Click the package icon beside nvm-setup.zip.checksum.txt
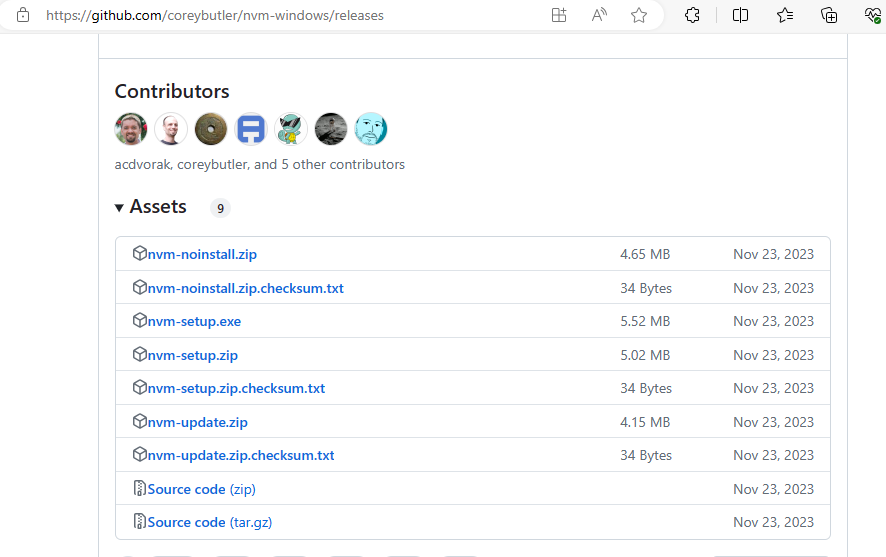 click(x=140, y=388)
